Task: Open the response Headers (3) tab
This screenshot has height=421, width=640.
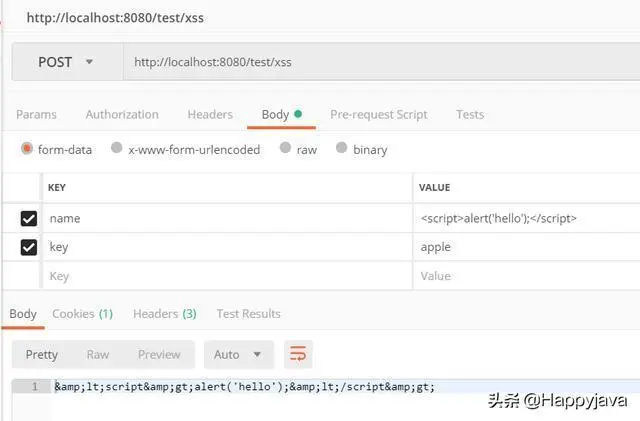Action: click(165, 314)
